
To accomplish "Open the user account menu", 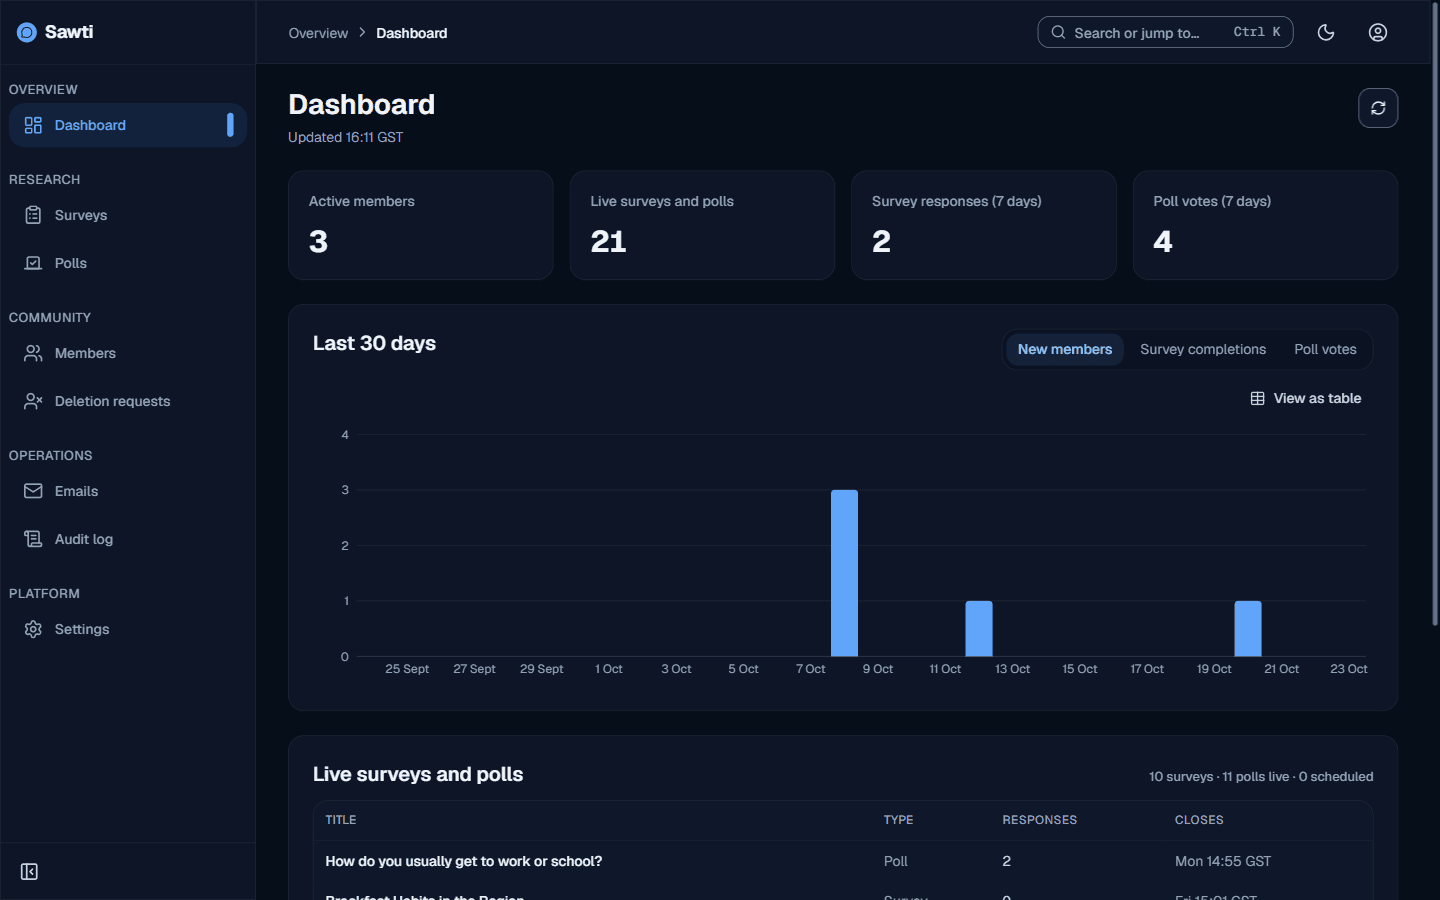I will click(1378, 32).
